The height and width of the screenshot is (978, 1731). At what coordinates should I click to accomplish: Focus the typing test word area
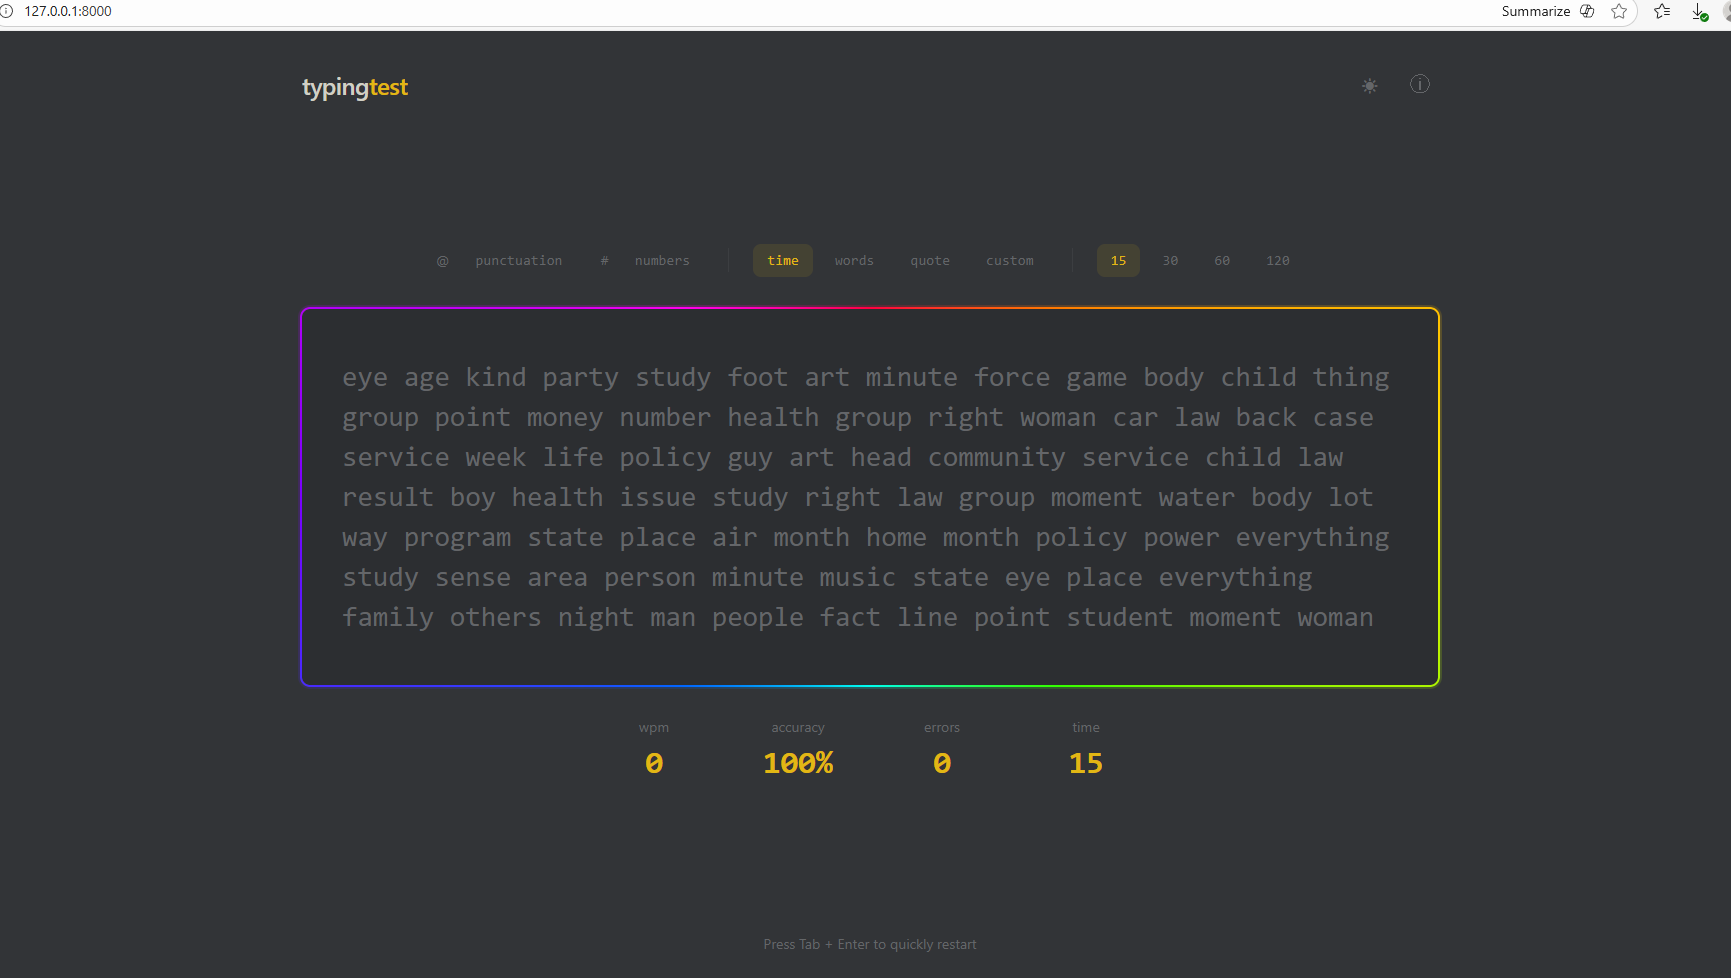pyautogui.click(x=869, y=497)
